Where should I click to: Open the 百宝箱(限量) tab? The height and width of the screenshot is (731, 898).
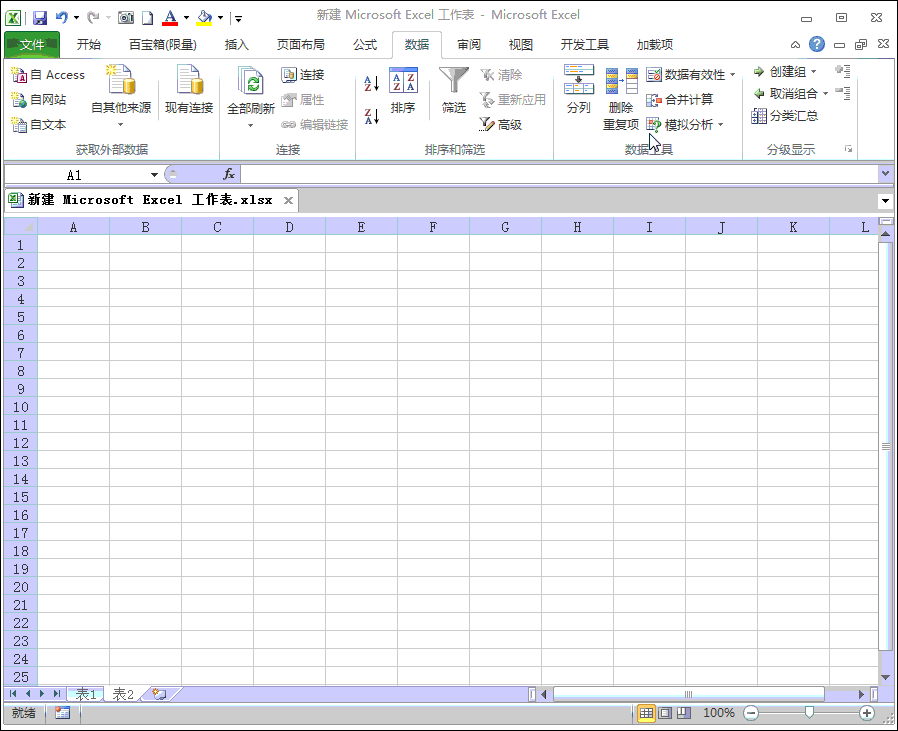[x=163, y=45]
